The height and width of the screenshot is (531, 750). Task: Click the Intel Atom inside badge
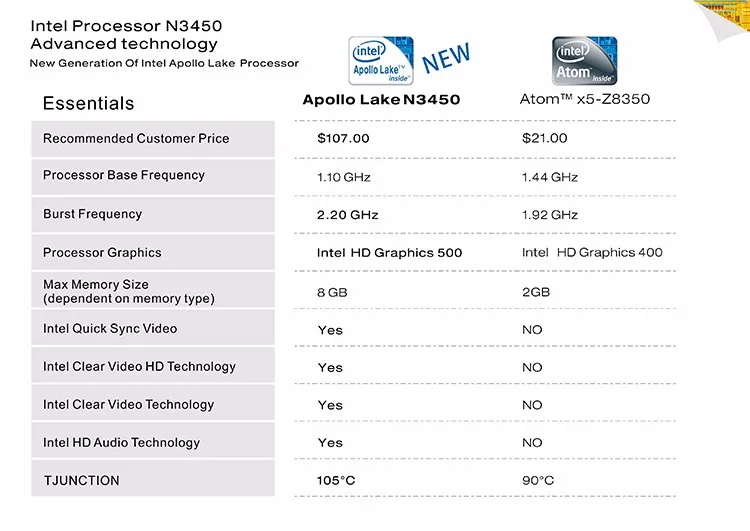click(585, 61)
